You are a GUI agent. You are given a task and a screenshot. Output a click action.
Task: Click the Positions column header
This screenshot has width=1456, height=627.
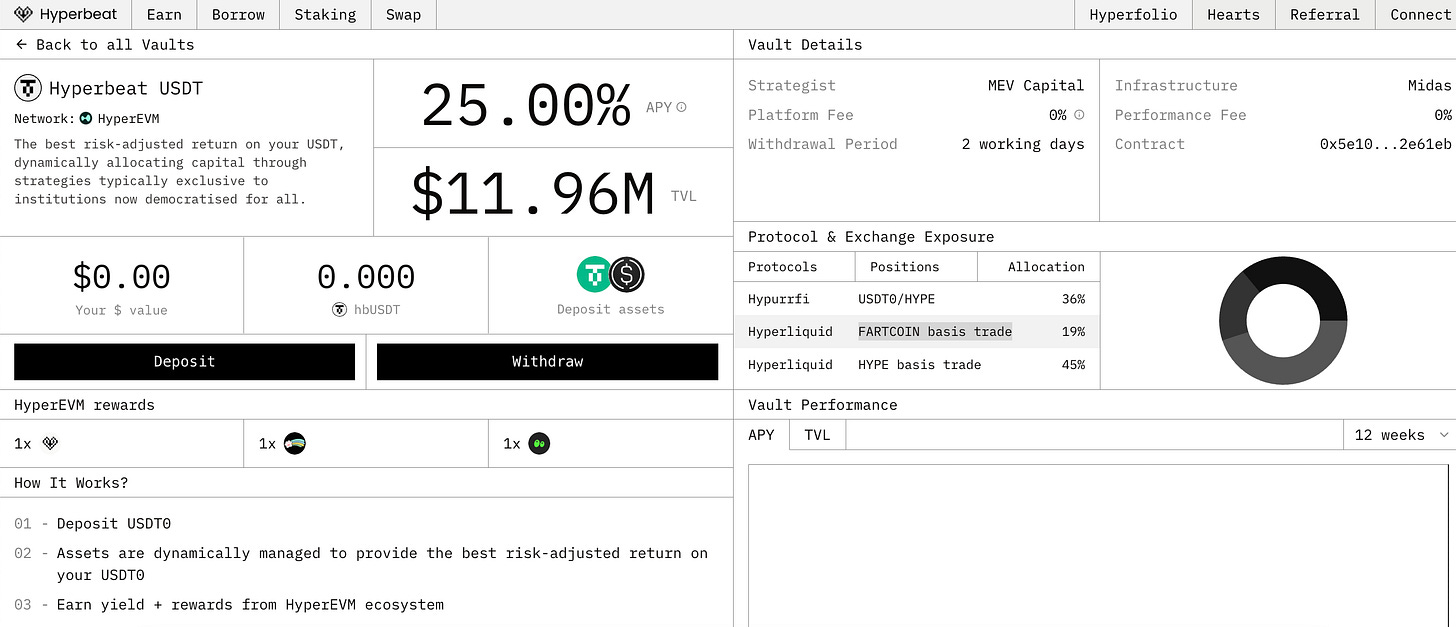pyautogui.click(x=905, y=267)
